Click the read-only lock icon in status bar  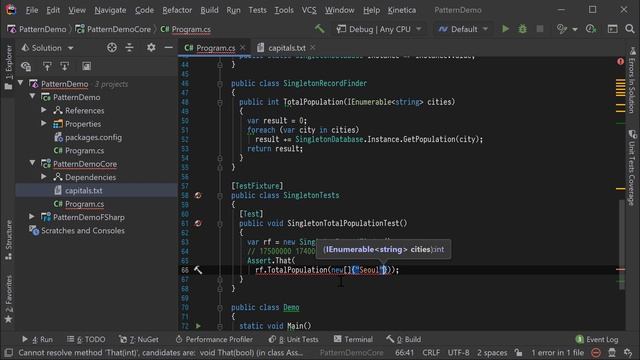click(518, 352)
